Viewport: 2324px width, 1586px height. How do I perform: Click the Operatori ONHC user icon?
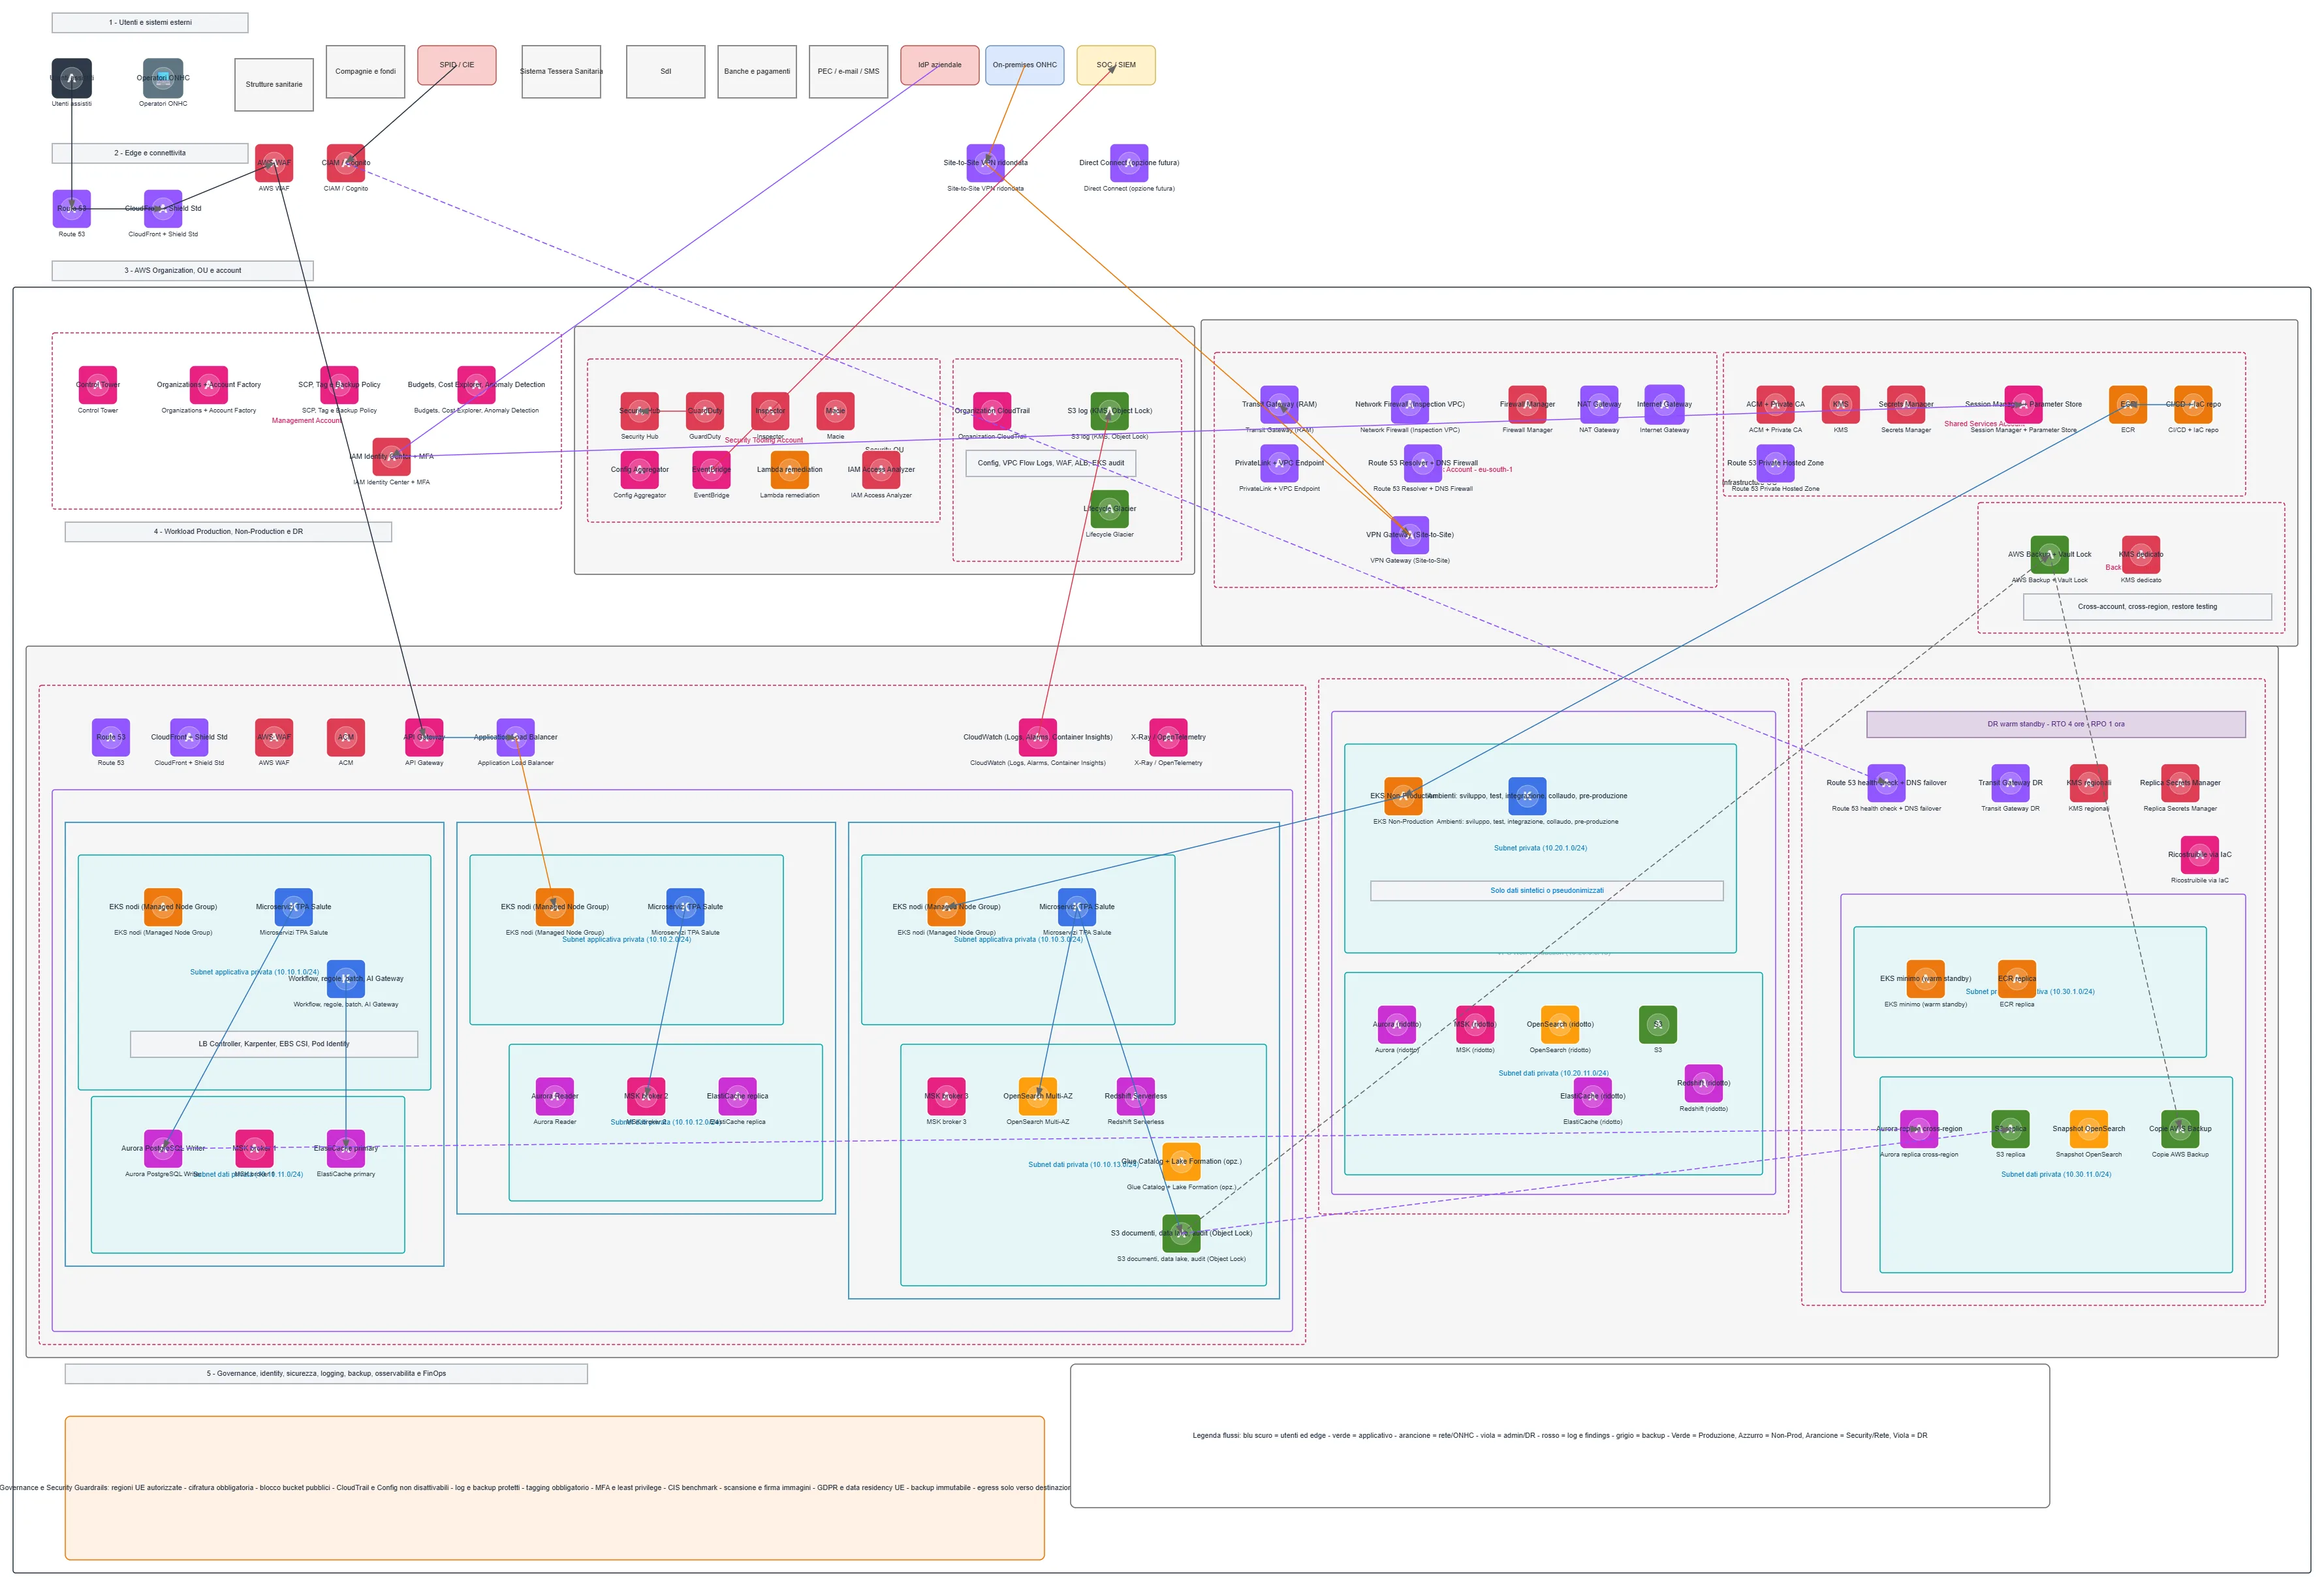[163, 78]
